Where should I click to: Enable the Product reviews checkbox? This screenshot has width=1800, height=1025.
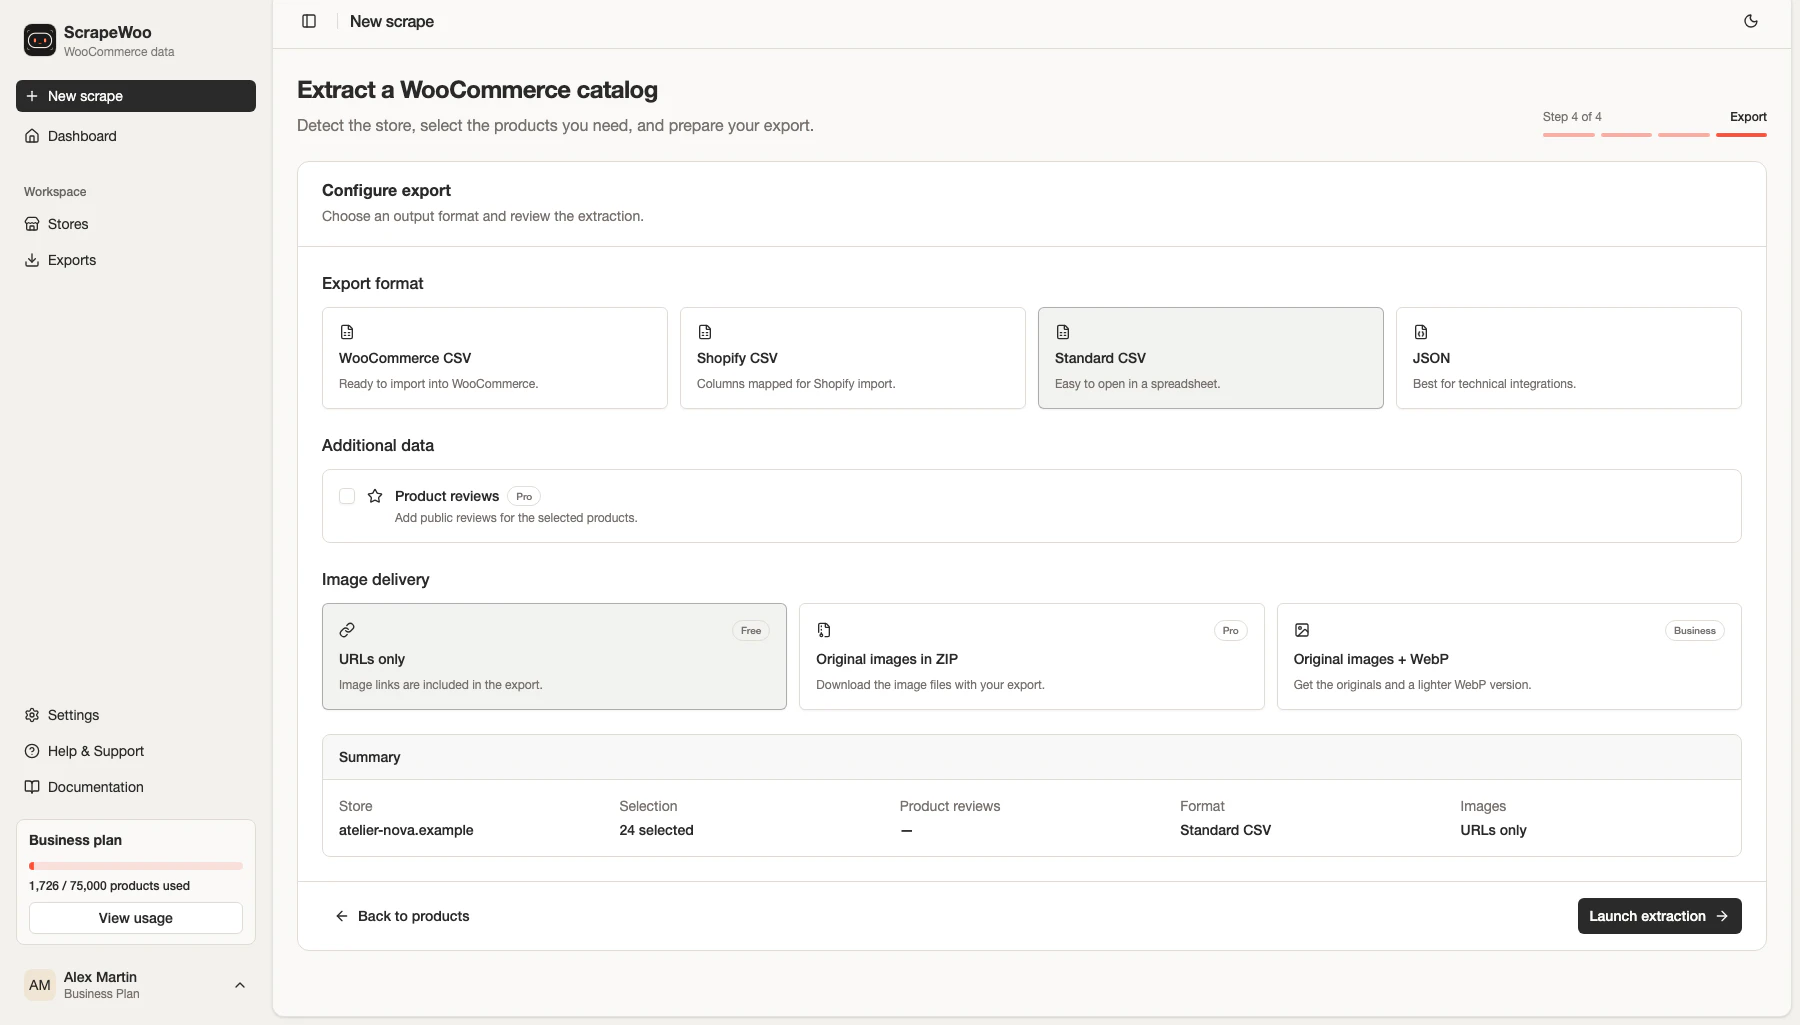pyautogui.click(x=347, y=496)
